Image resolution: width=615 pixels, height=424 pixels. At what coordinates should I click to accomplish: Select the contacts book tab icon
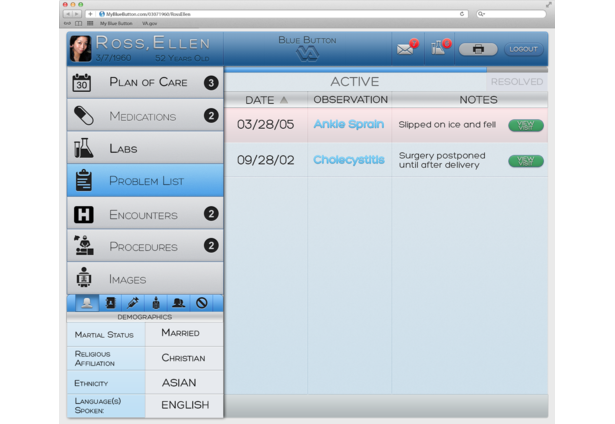pyautogui.click(x=111, y=303)
